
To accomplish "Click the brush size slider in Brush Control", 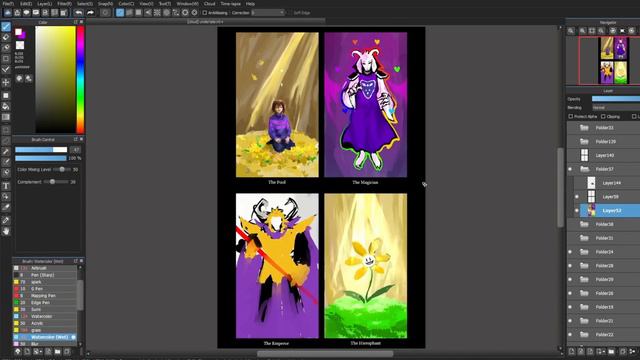I will pos(41,150).
